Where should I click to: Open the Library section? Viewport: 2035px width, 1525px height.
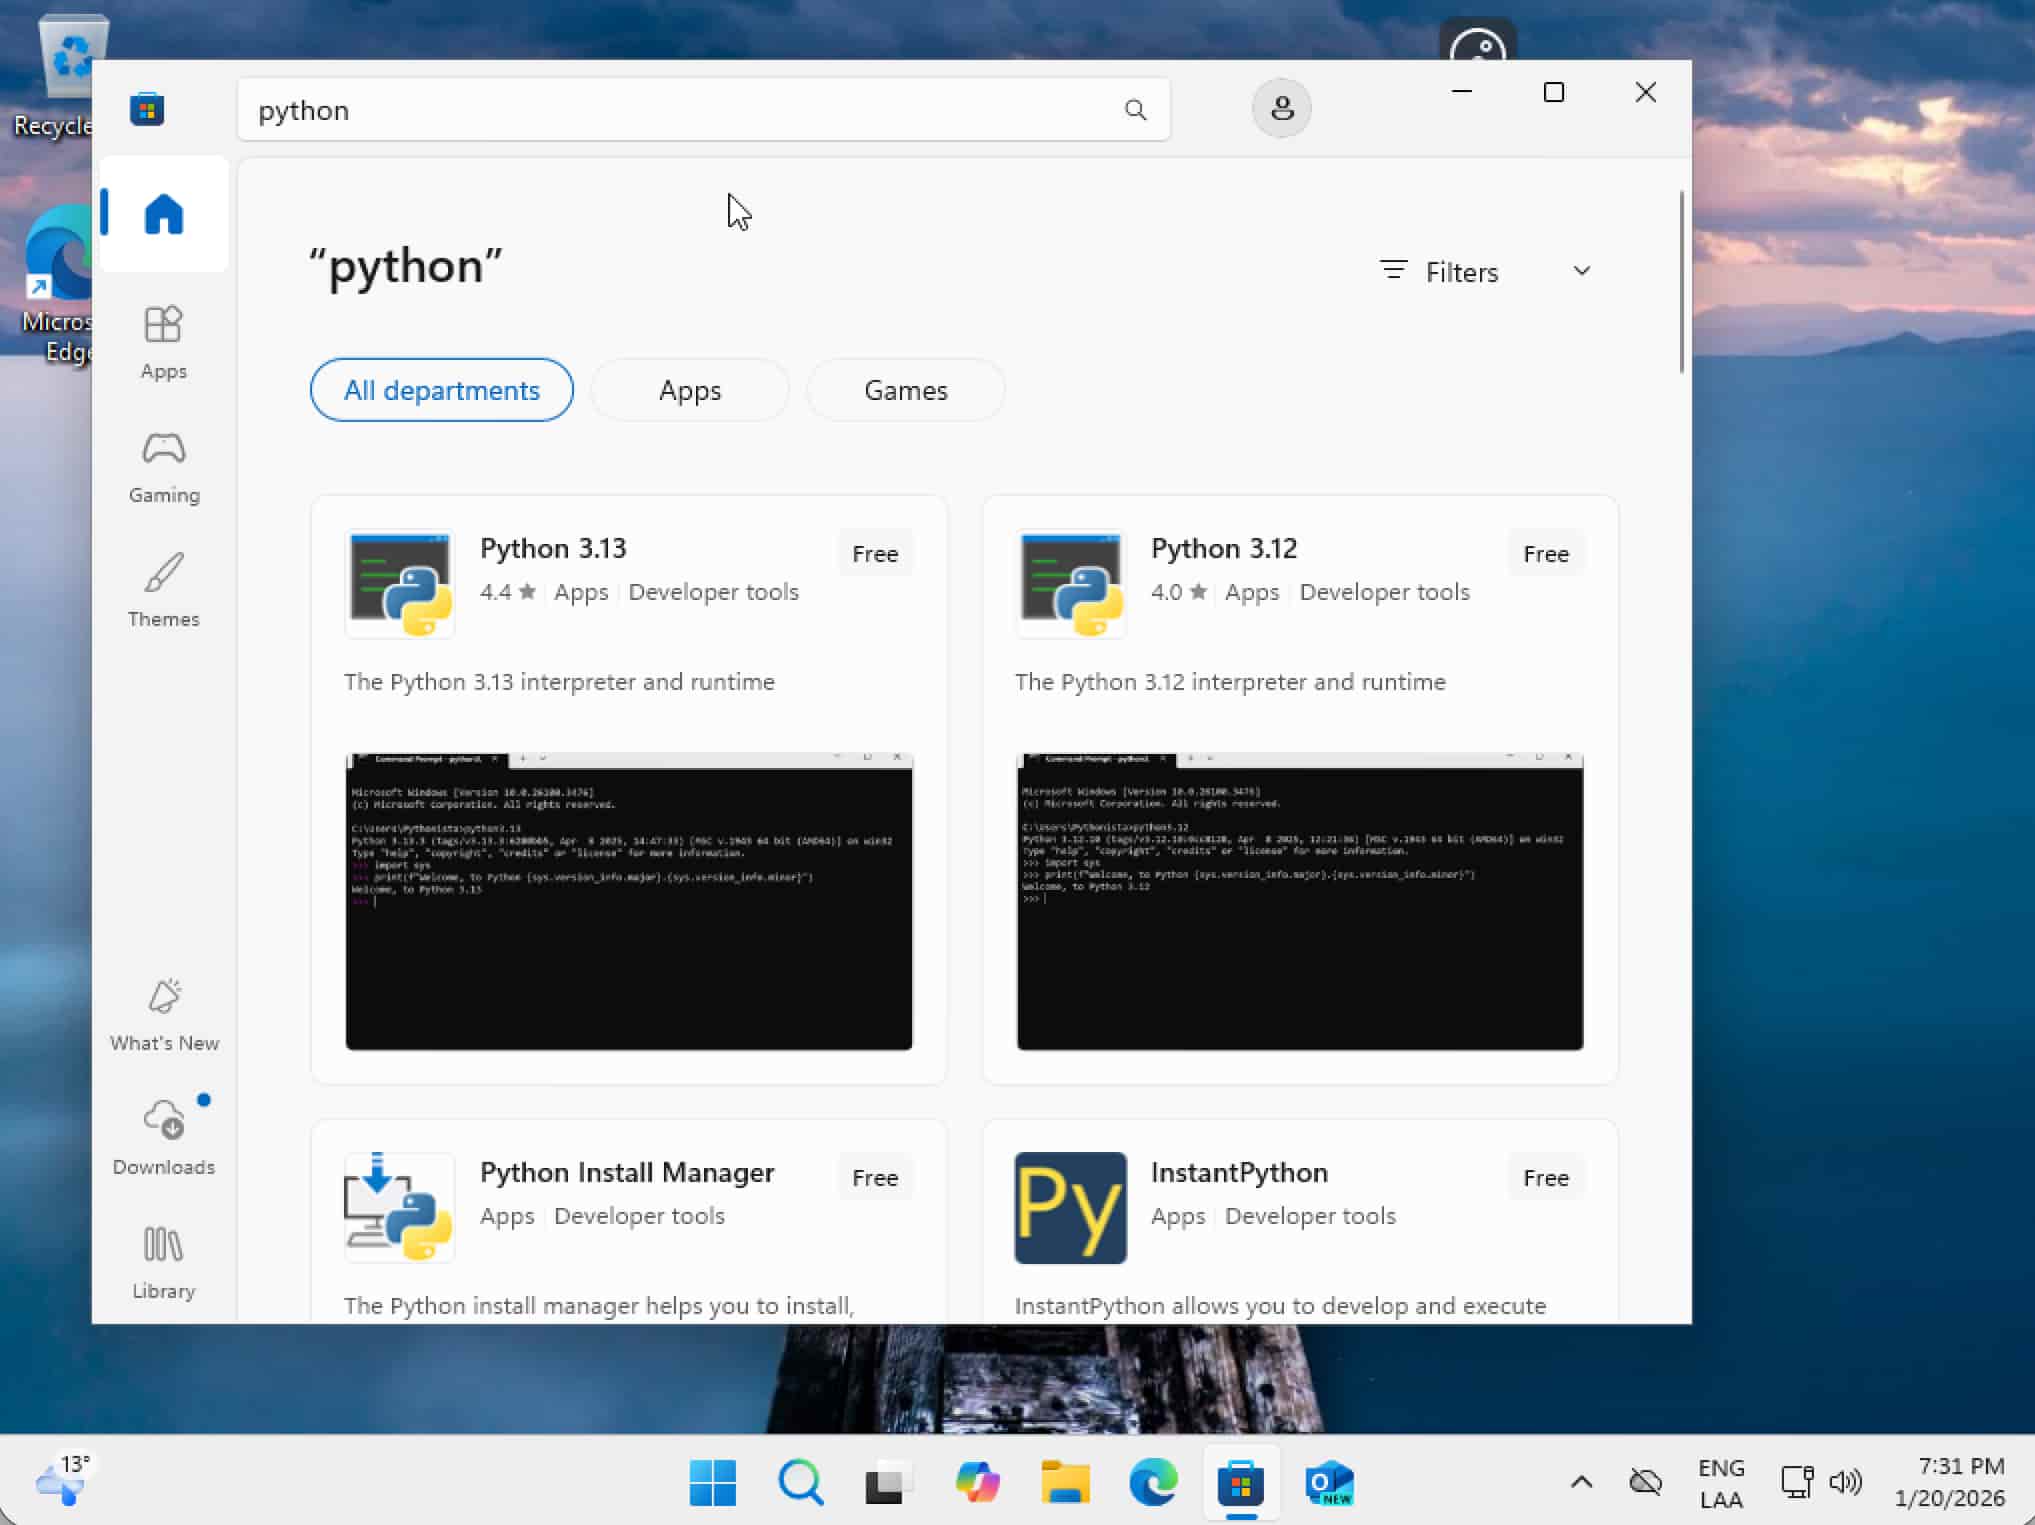(164, 1262)
